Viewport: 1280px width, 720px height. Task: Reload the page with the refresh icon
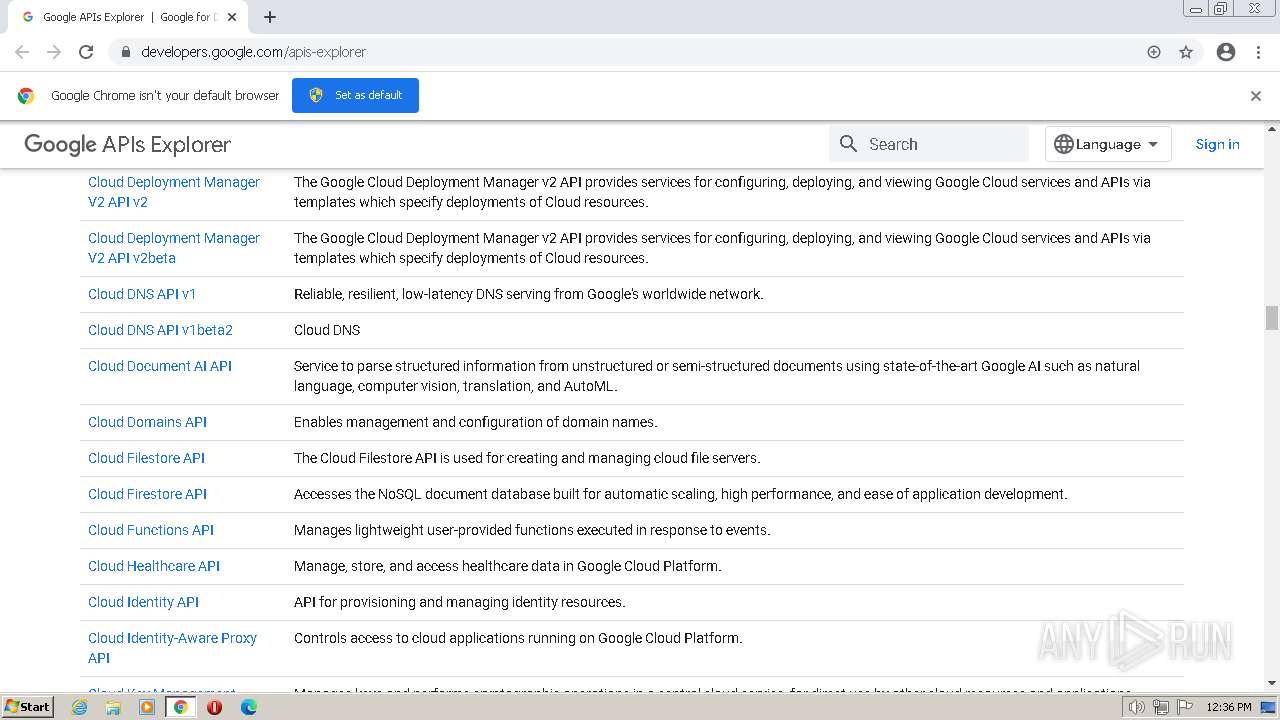pyautogui.click(x=86, y=52)
